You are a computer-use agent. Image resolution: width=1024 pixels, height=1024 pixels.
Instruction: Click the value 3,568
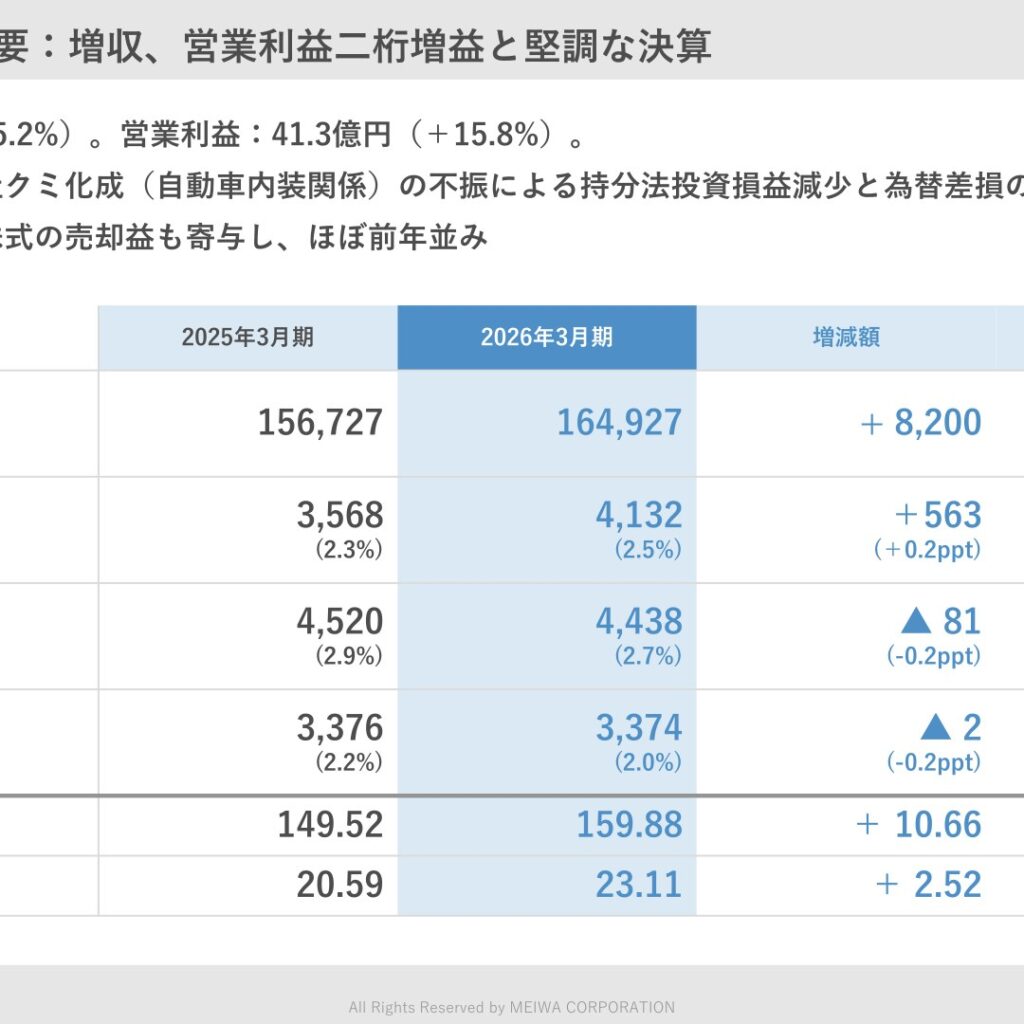tap(340, 515)
